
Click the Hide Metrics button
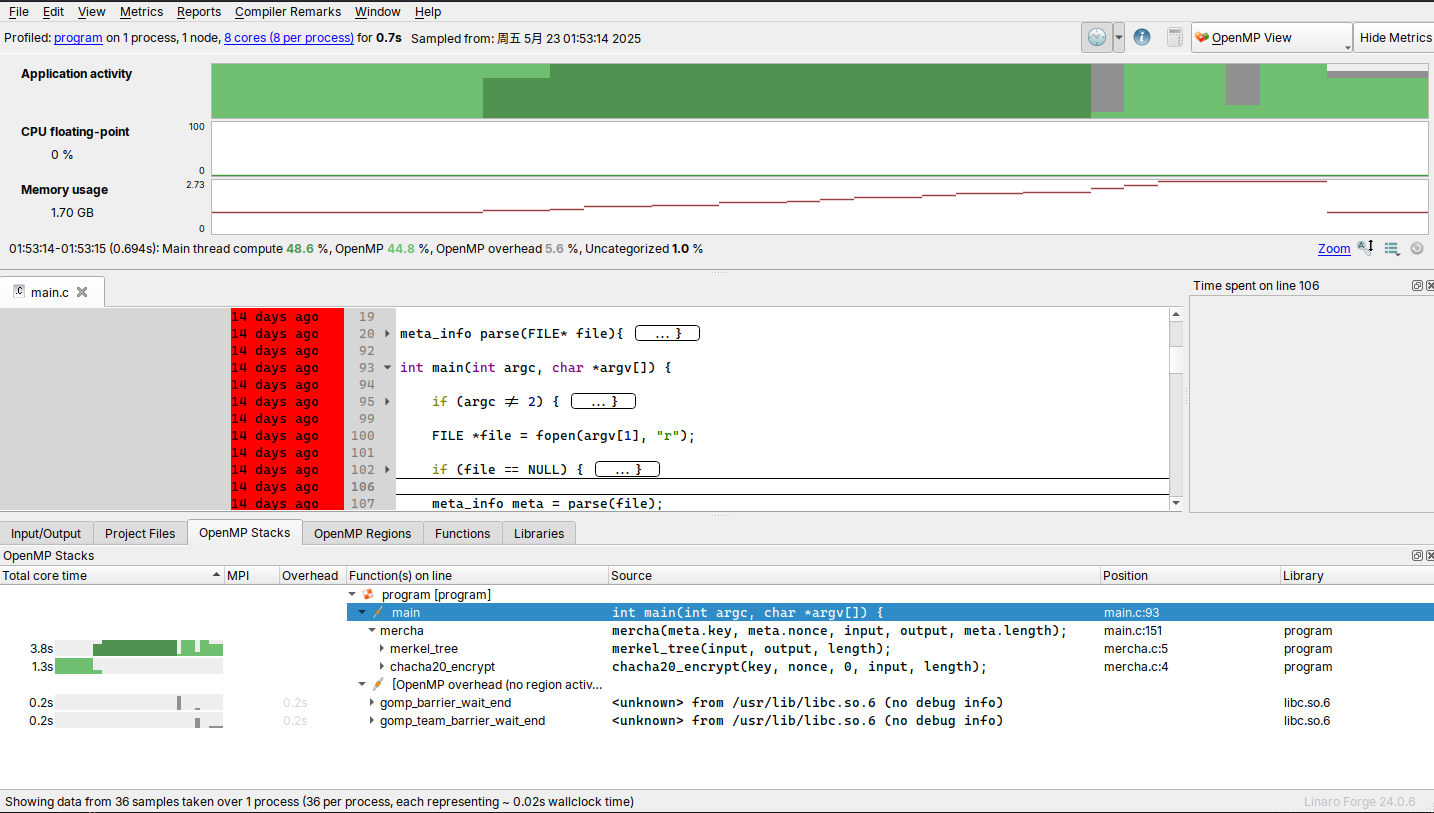1395,38
